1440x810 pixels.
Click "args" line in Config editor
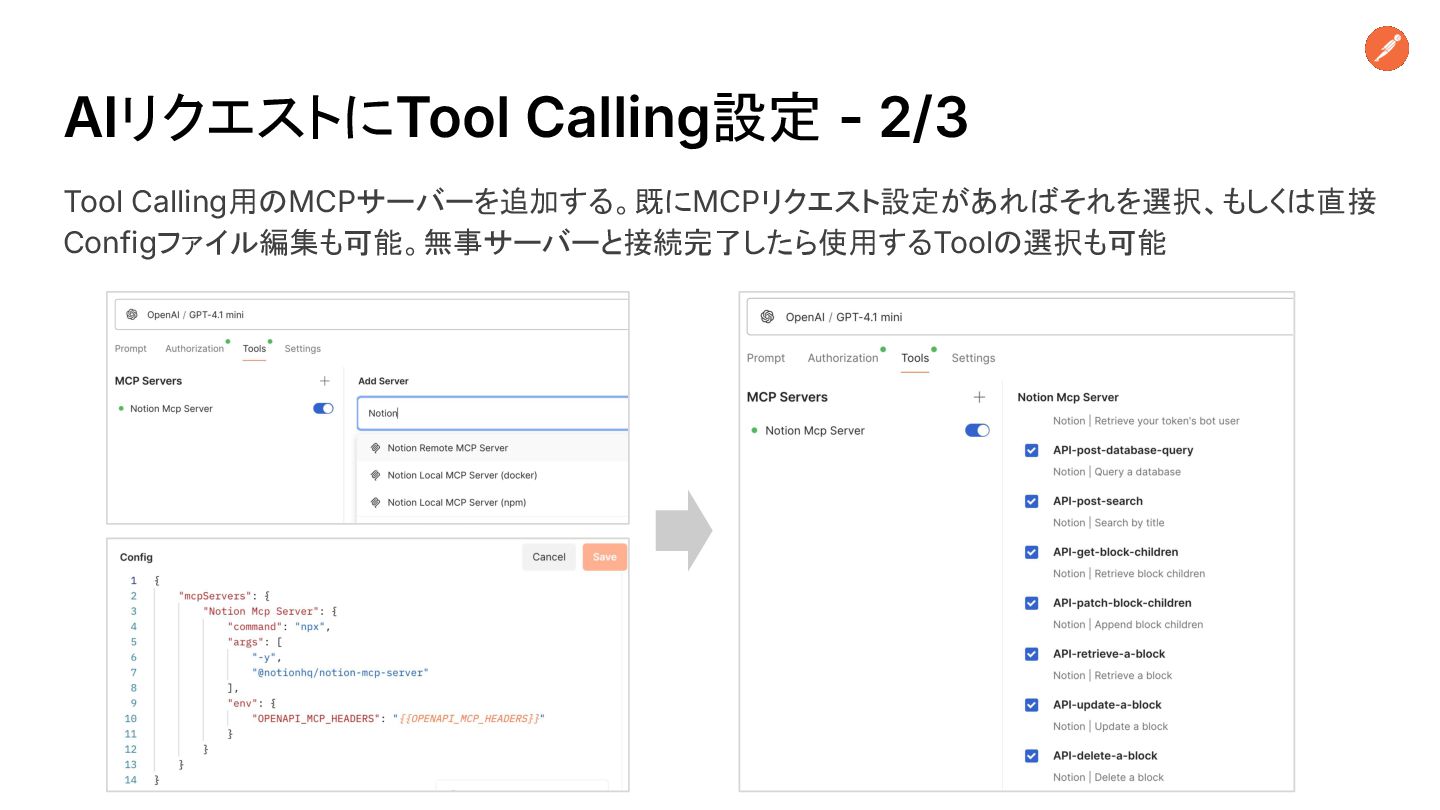coord(255,642)
